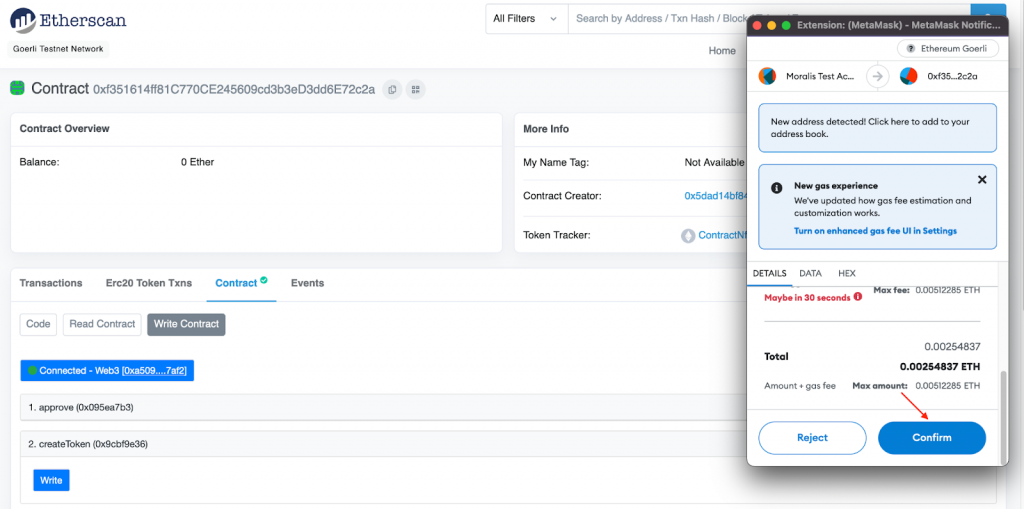Open the Code sub-tab
The image size is (1024, 509).
pyautogui.click(x=39, y=324)
